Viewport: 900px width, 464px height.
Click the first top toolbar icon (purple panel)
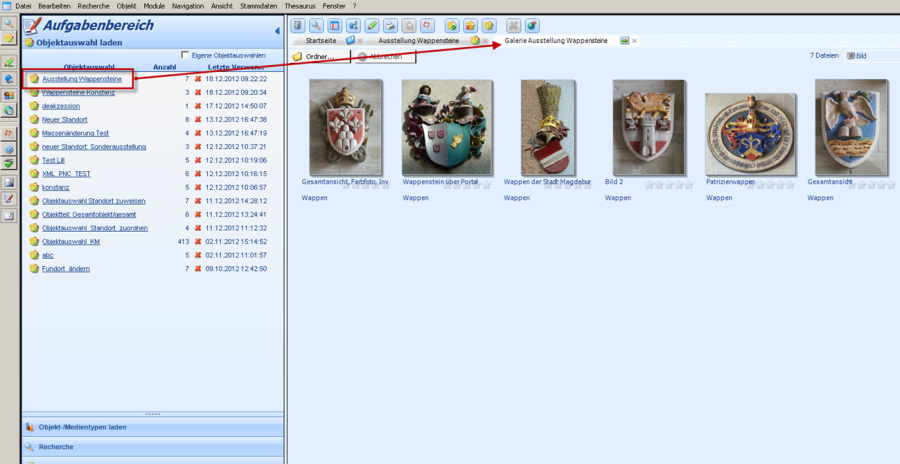(297, 25)
